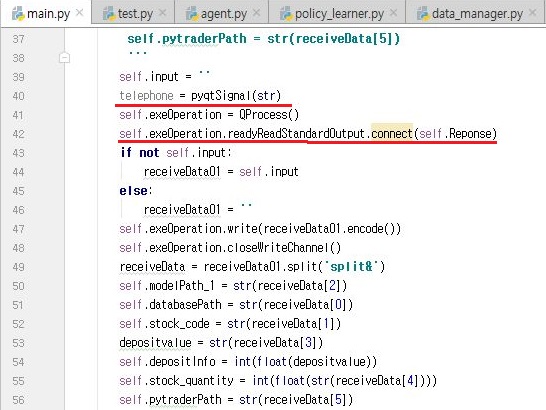
Task: Click 'self.depositInfo' on line 54
Action: pyautogui.click(x=167, y=362)
